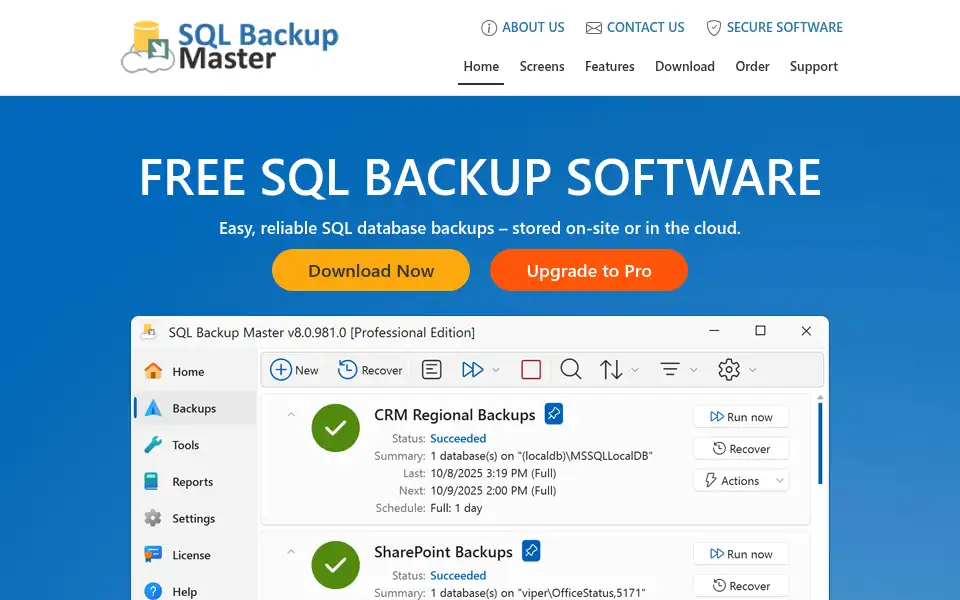Expand the gear settings dropdown arrow

752,370
